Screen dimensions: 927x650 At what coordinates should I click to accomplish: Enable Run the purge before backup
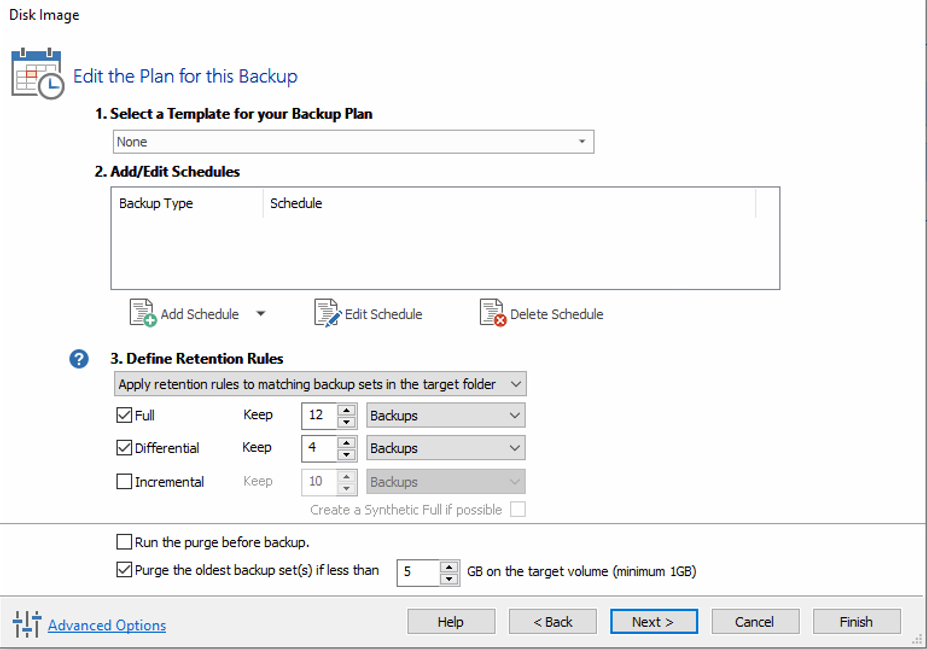click(125, 542)
